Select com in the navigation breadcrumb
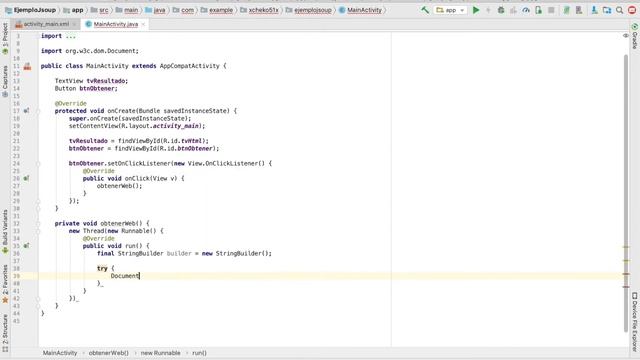The height and width of the screenshot is (360, 640). click(x=183, y=10)
